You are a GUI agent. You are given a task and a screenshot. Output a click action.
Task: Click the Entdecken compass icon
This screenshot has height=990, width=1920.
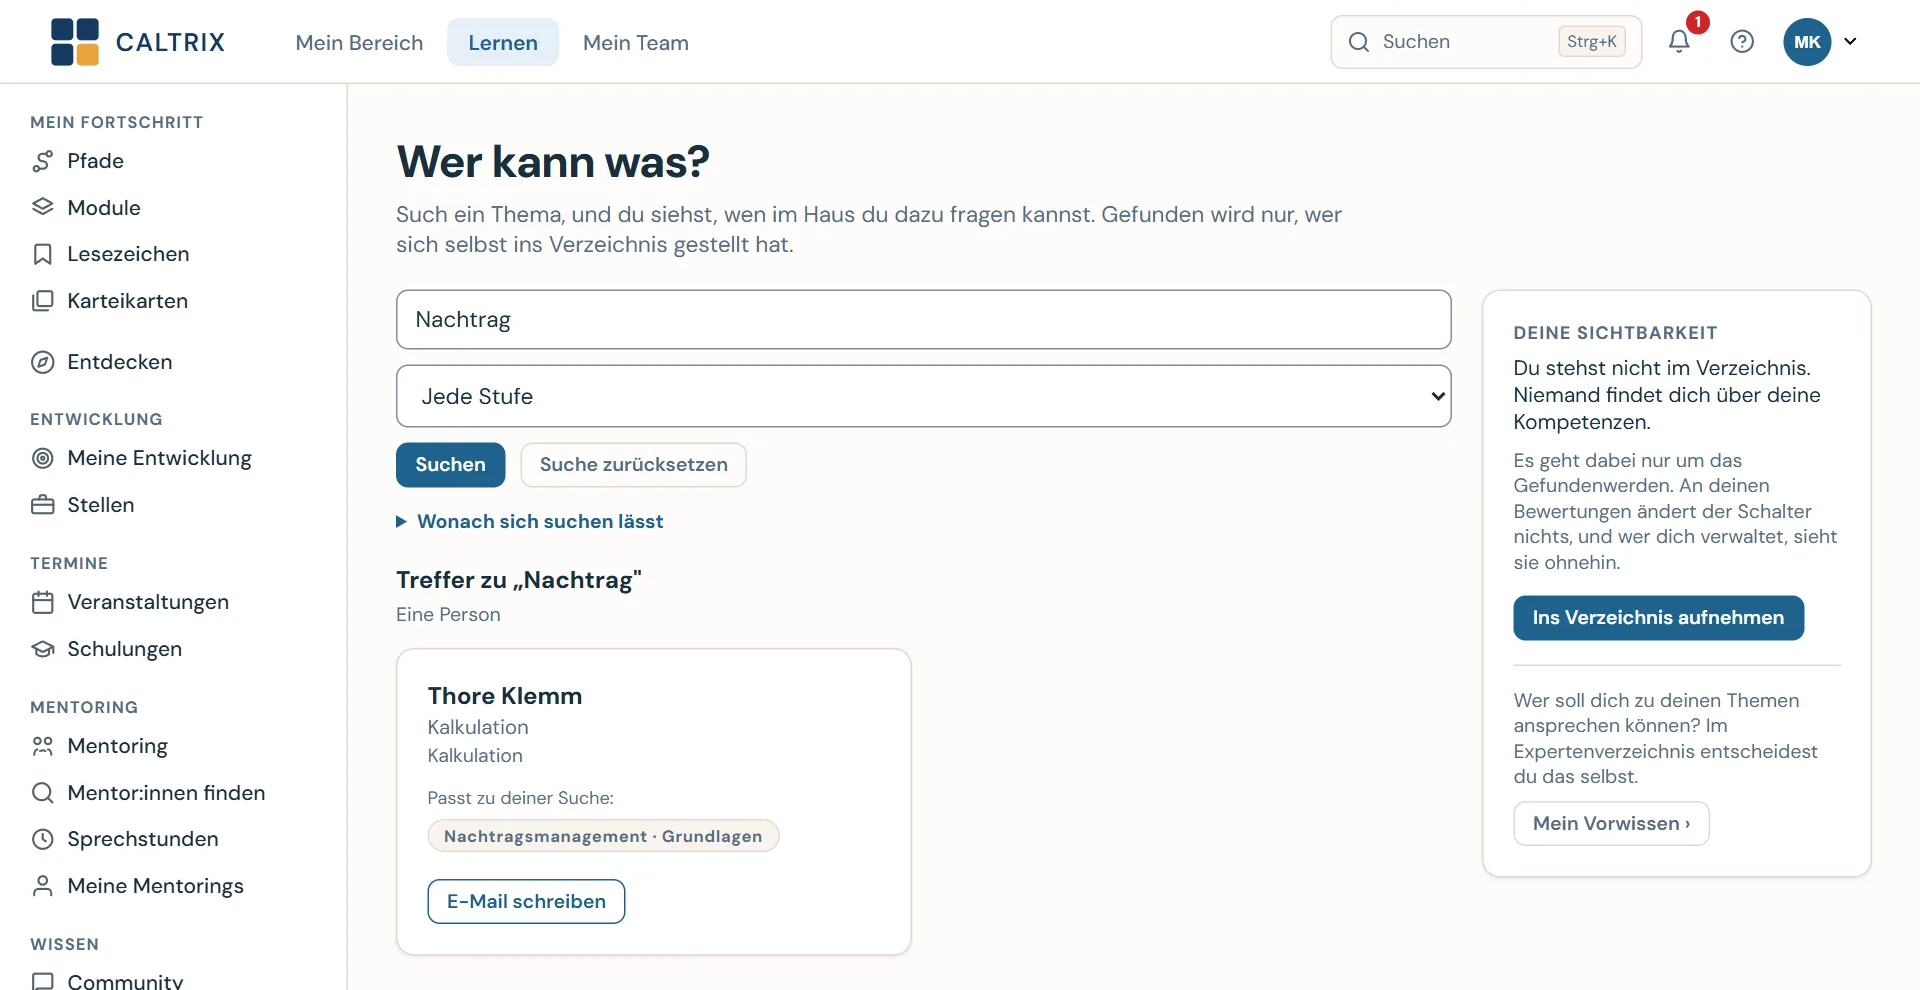tap(43, 362)
